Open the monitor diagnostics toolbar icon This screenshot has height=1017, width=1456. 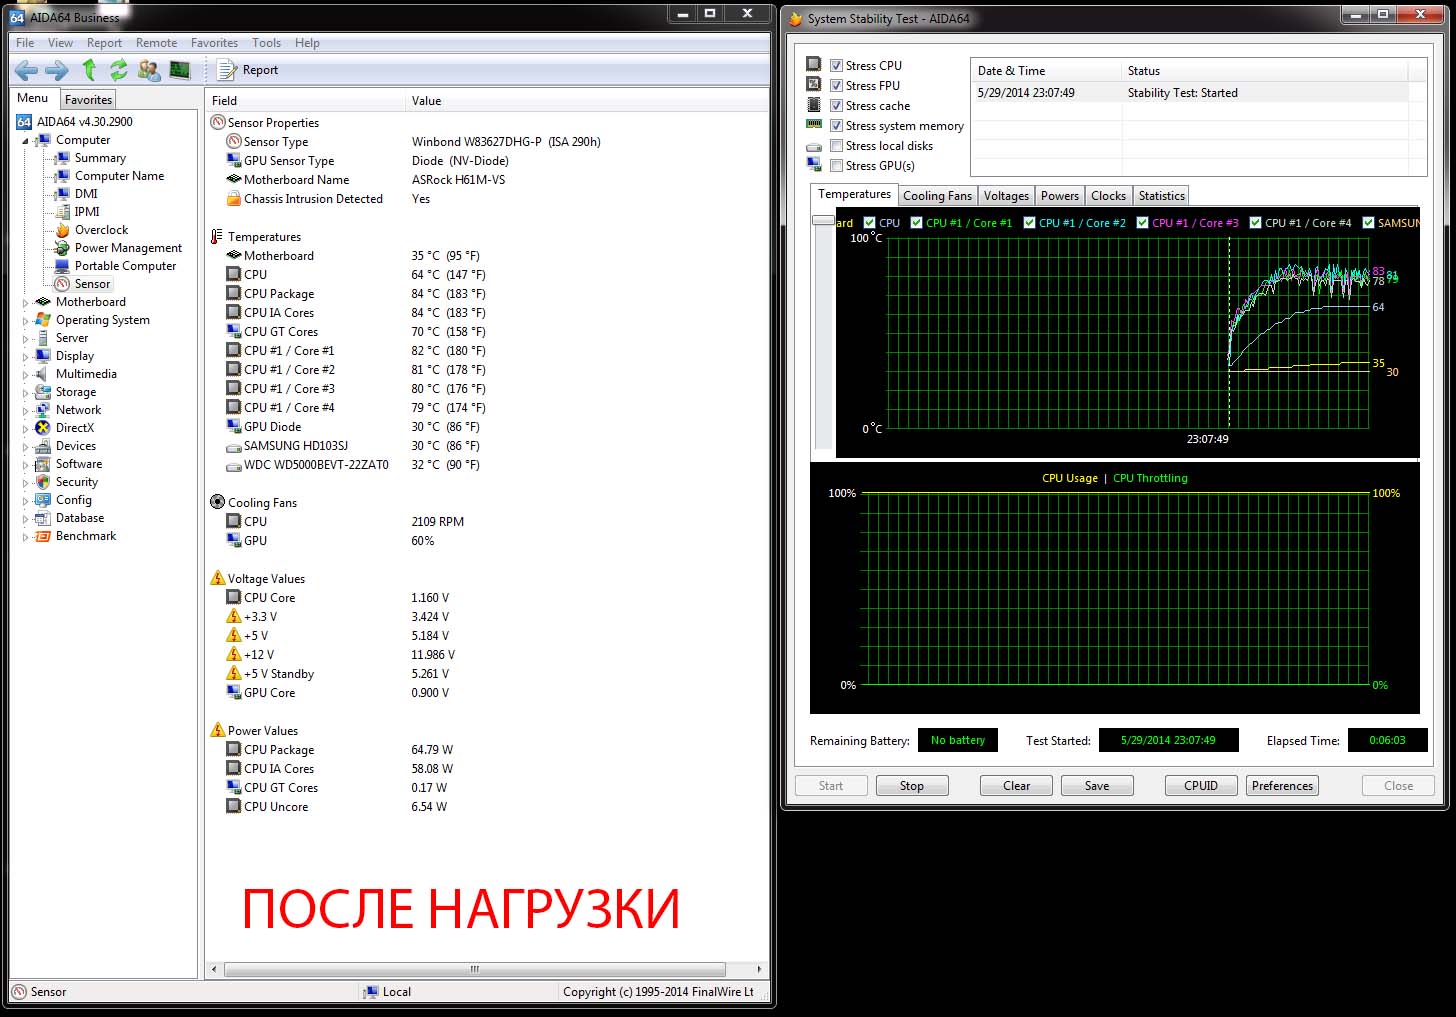180,70
